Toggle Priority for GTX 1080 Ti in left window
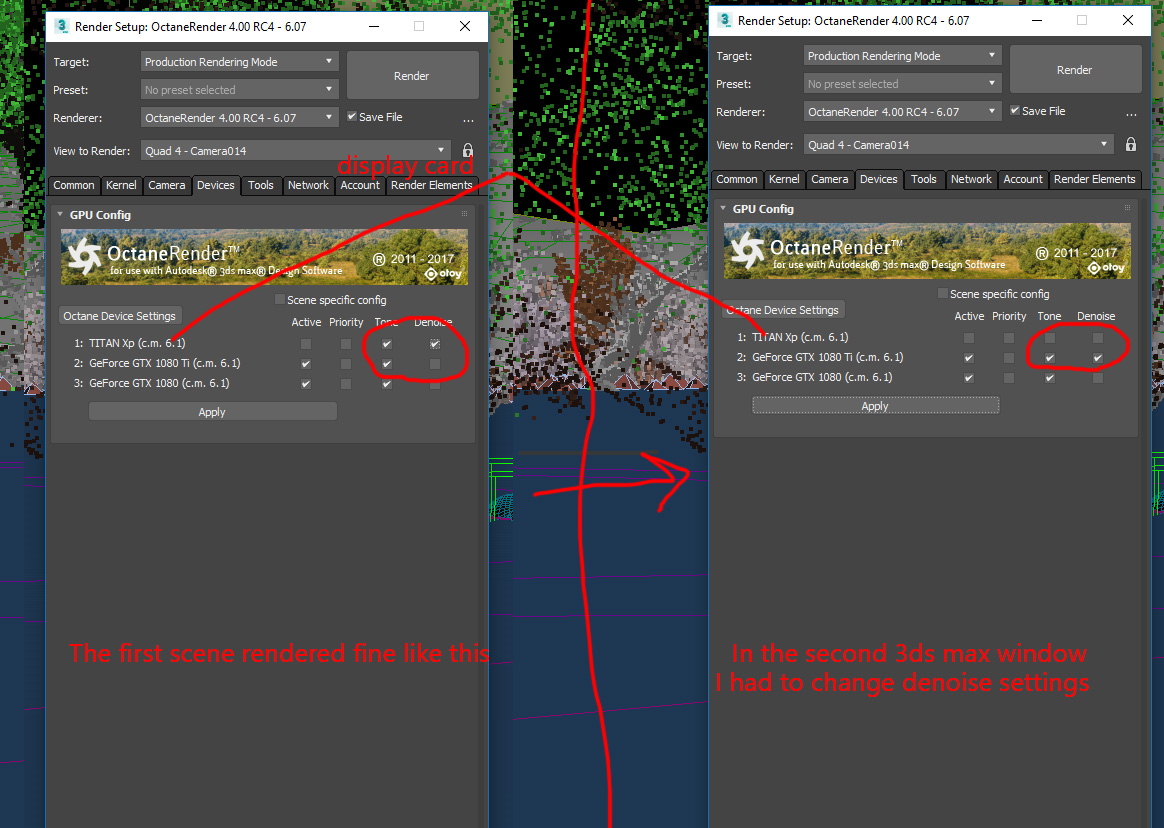This screenshot has height=828, width=1164. pos(346,364)
